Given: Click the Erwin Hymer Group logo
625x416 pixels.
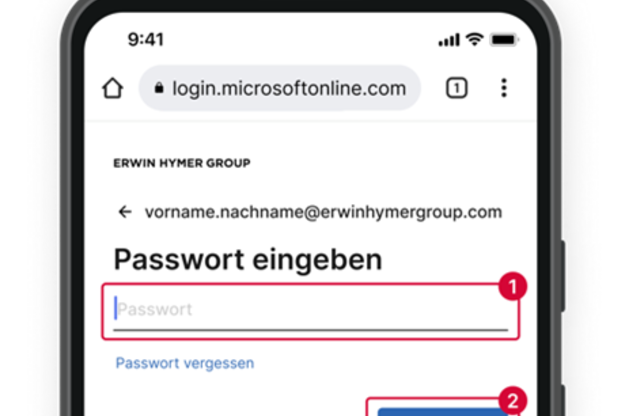Looking at the screenshot, I should tap(182, 163).
